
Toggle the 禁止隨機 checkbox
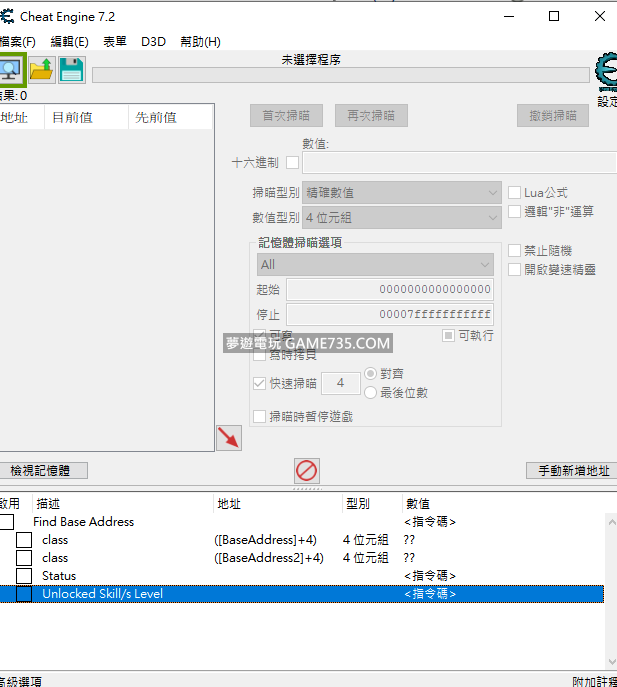pyautogui.click(x=514, y=251)
